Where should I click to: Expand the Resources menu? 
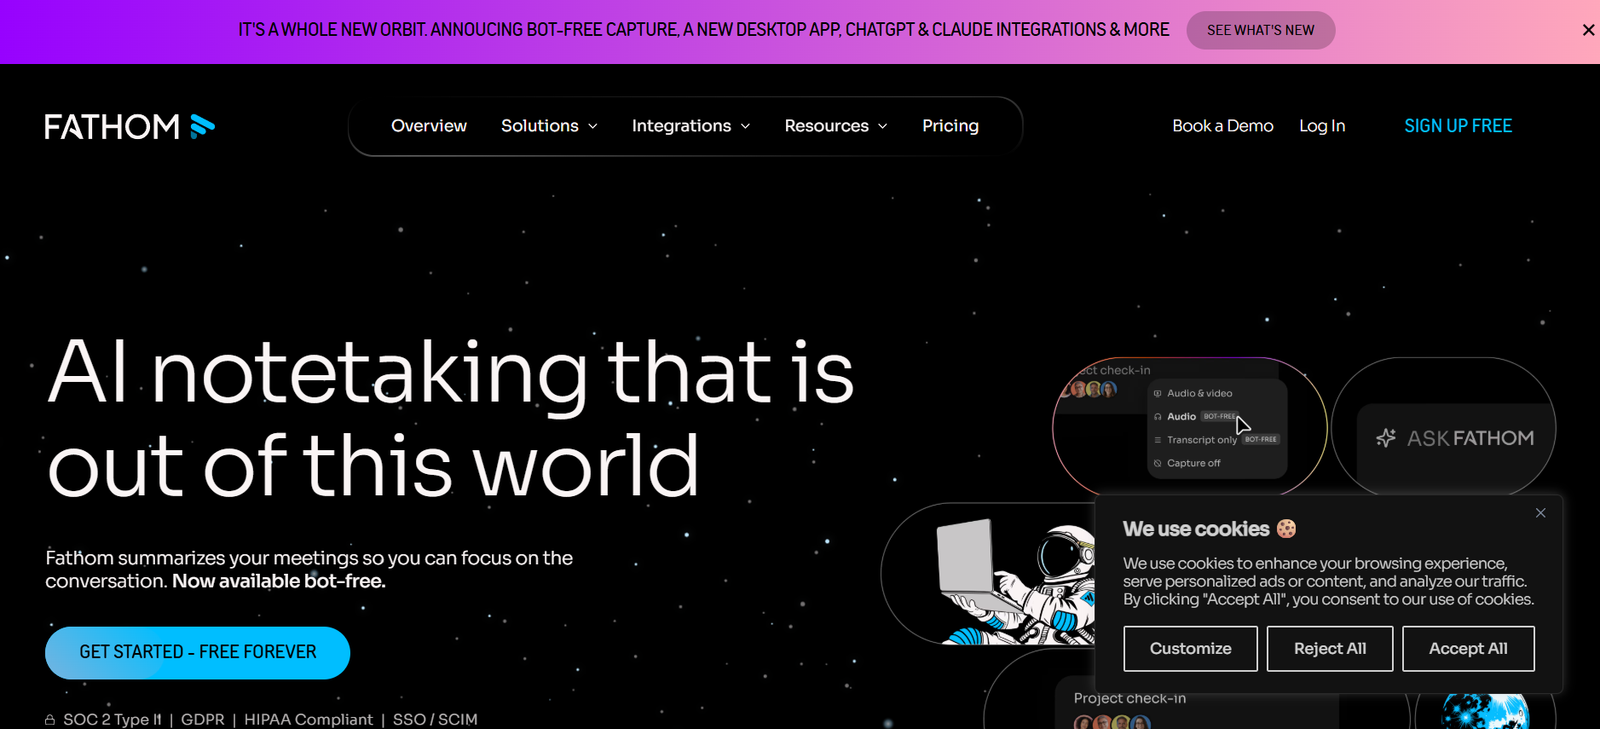[836, 126]
